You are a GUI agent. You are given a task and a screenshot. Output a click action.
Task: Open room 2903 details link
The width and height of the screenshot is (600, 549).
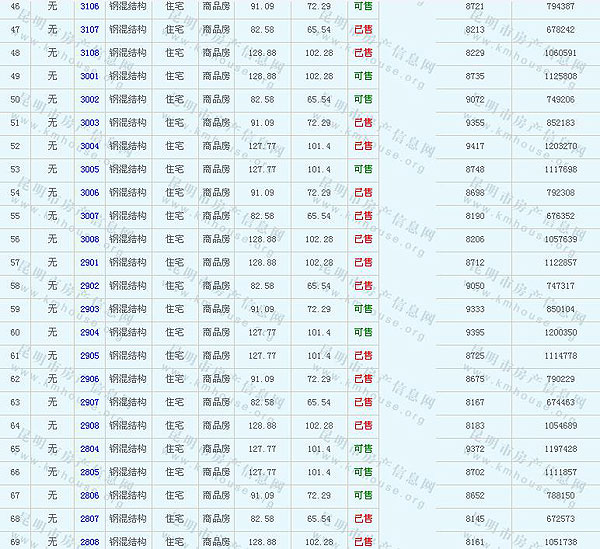click(x=89, y=309)
